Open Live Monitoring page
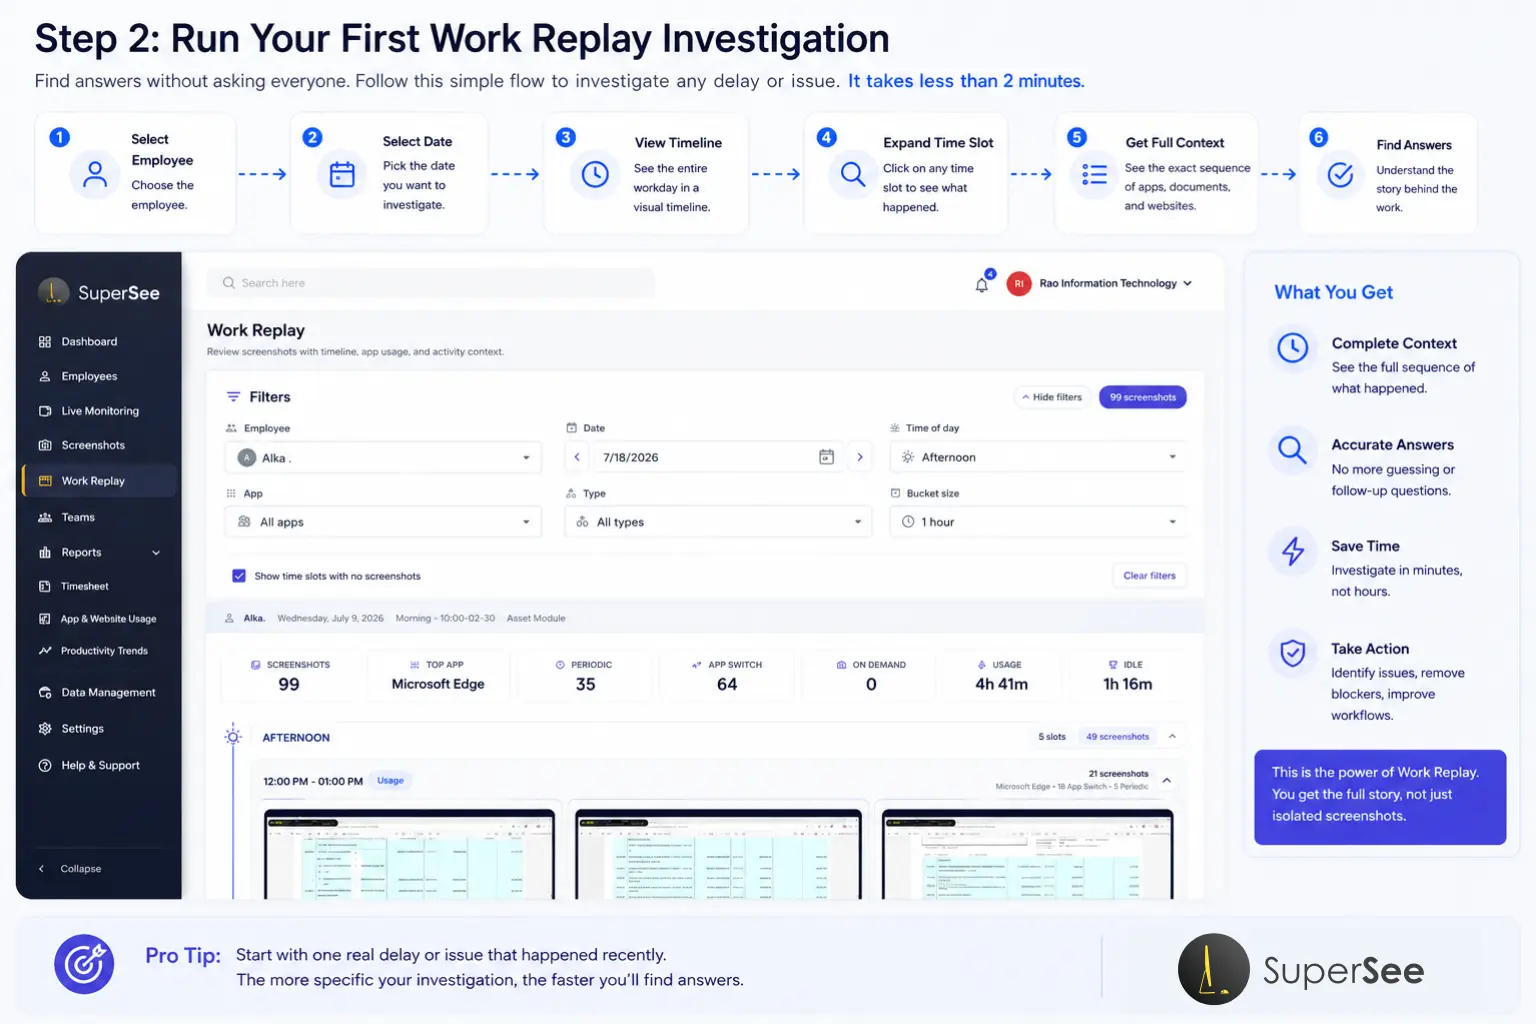Image resolution: width=1536 pixels, height=1024 pixels. (98, 411)
